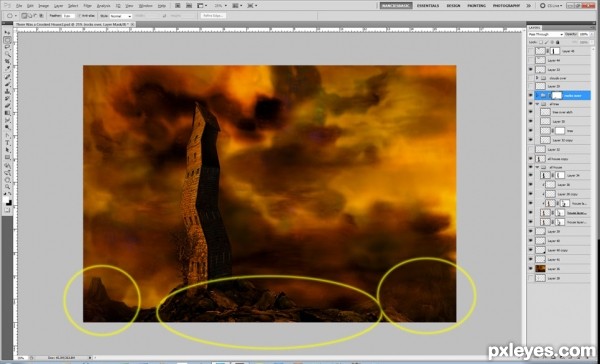Toggle Quick Mask mode button
The image size is (600, 364).
[x=7, y=210]
